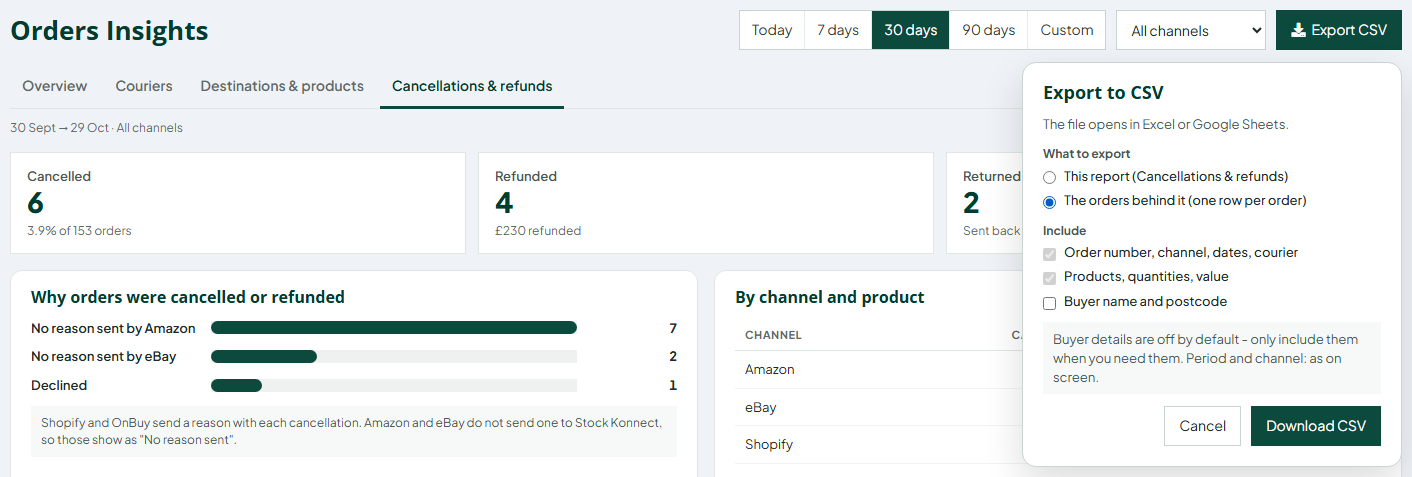Click 'Why orders were cancelled or refunded' heading

pyautogui.click(x=188, y=297)
